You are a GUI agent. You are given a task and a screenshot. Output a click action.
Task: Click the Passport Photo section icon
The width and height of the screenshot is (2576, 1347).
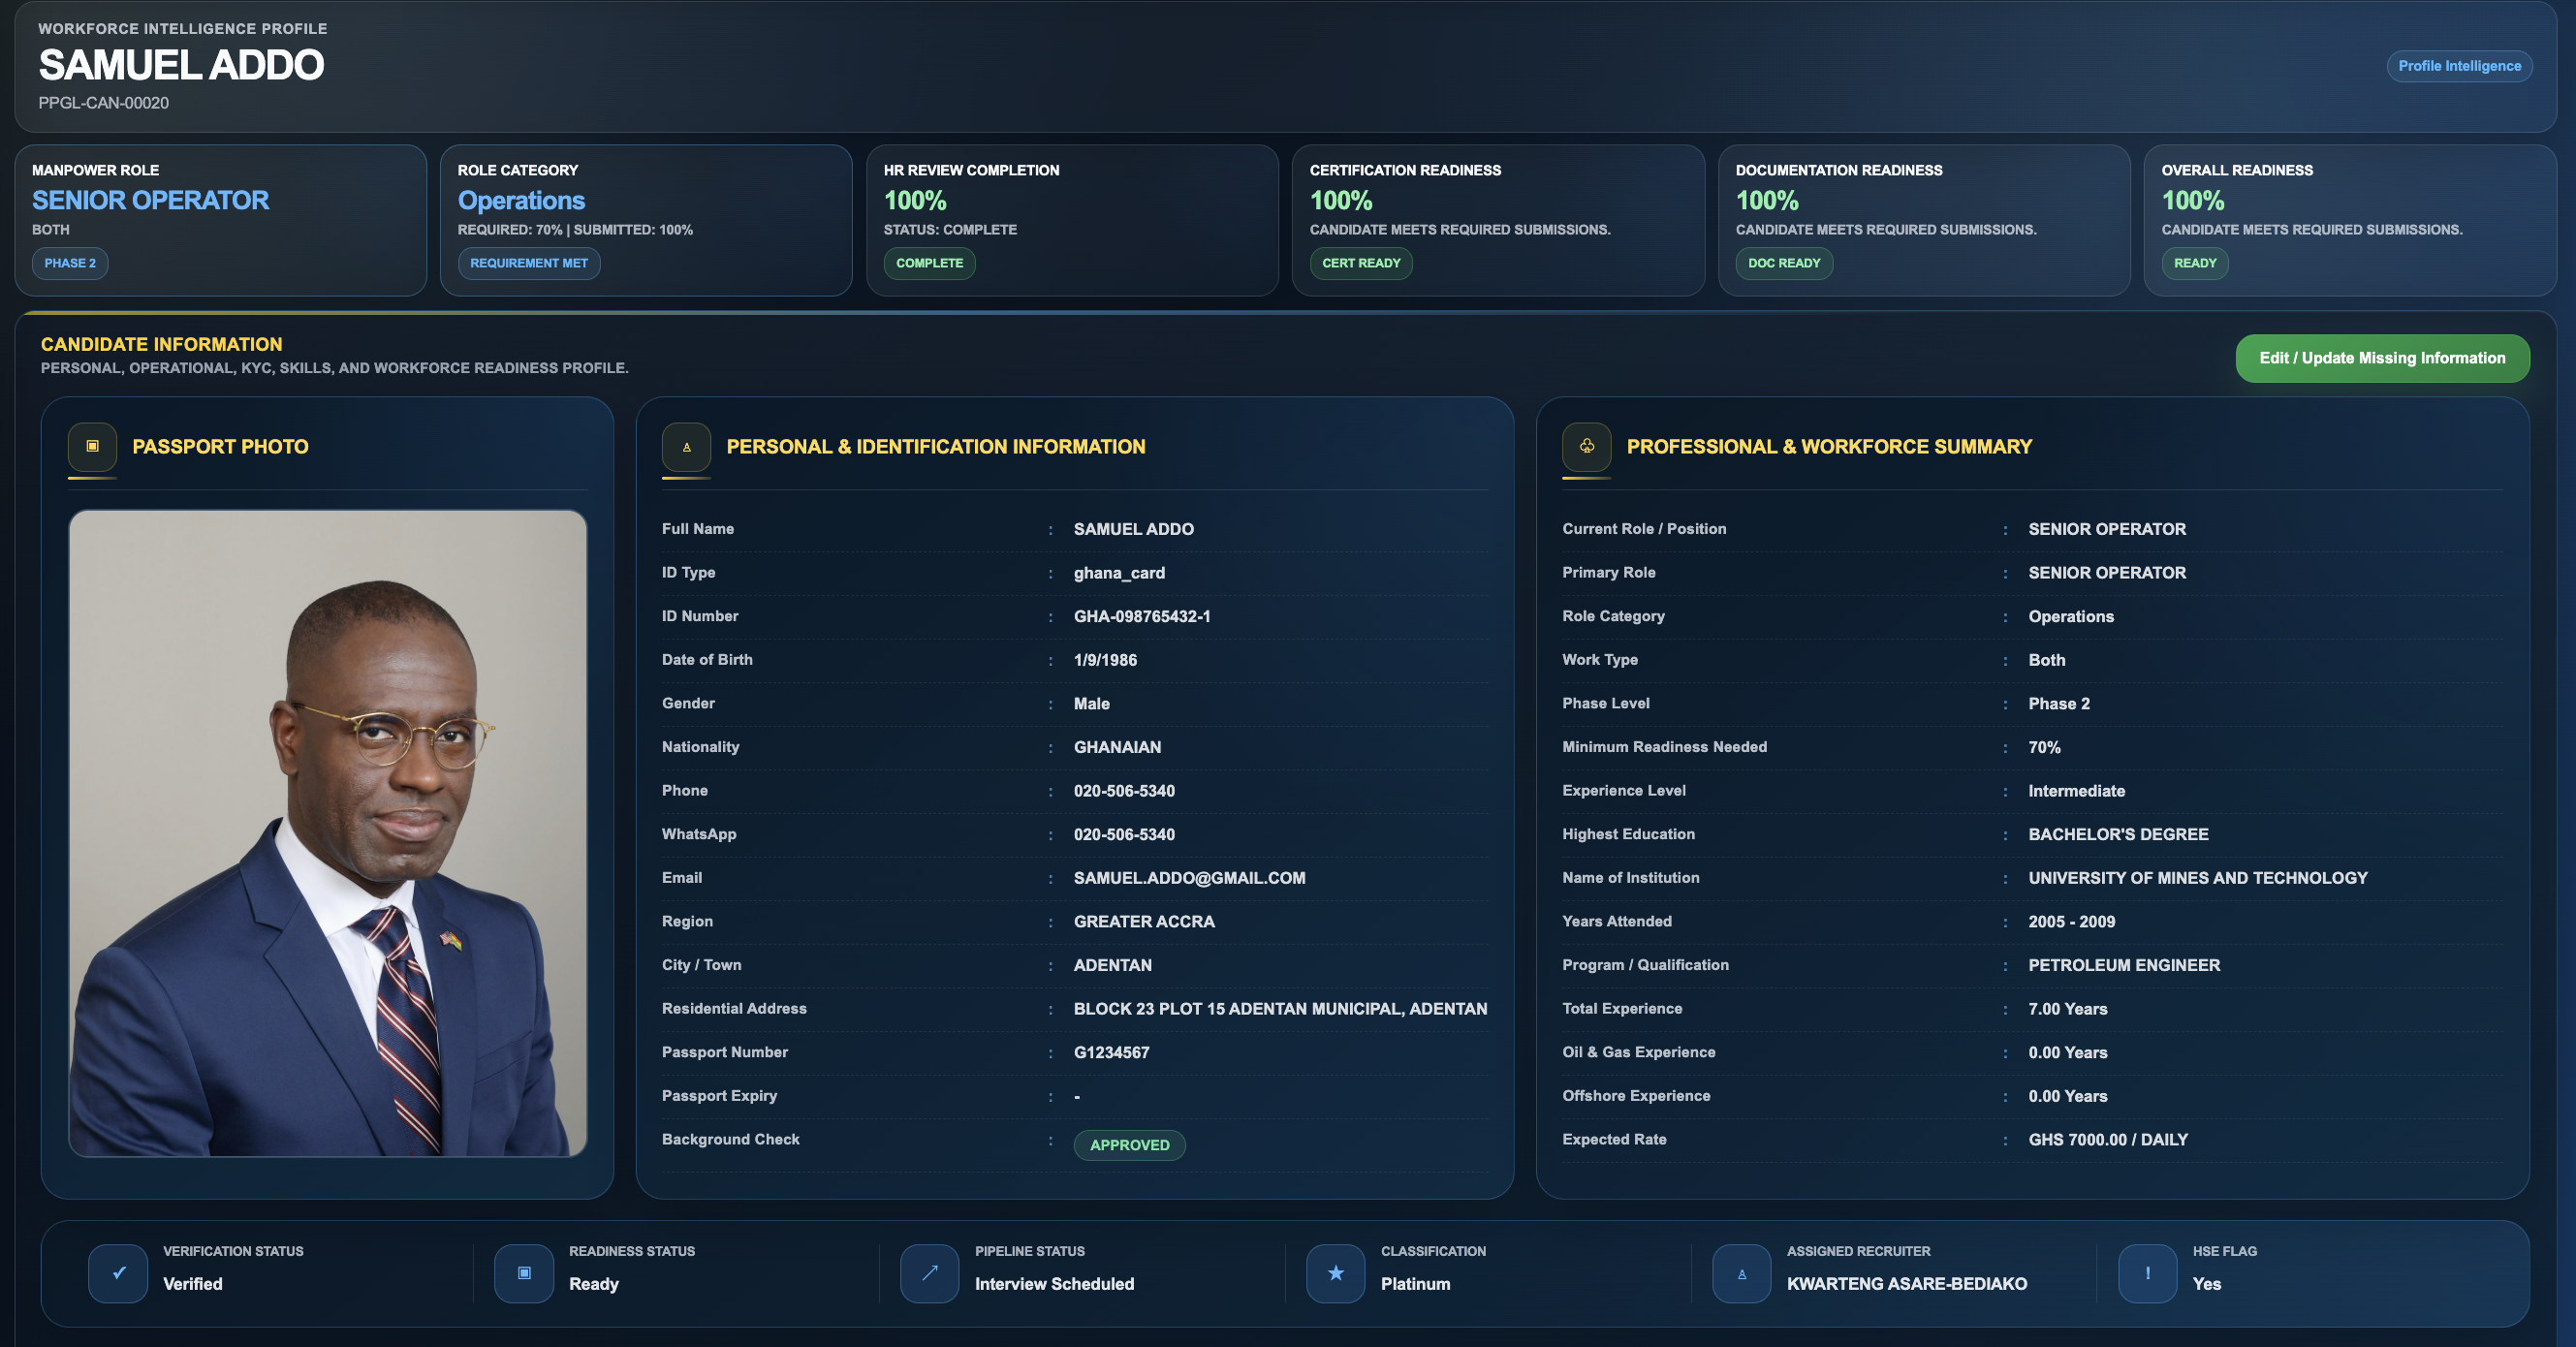pyautogui.click(x=92, y=447)
